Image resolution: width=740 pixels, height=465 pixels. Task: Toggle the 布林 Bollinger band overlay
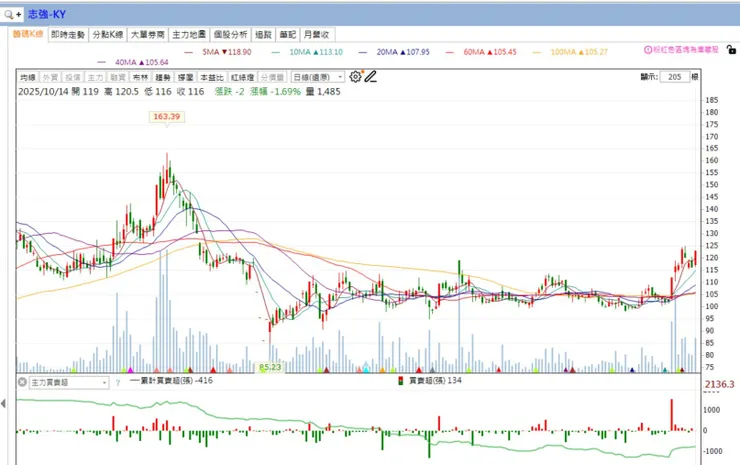140,77
